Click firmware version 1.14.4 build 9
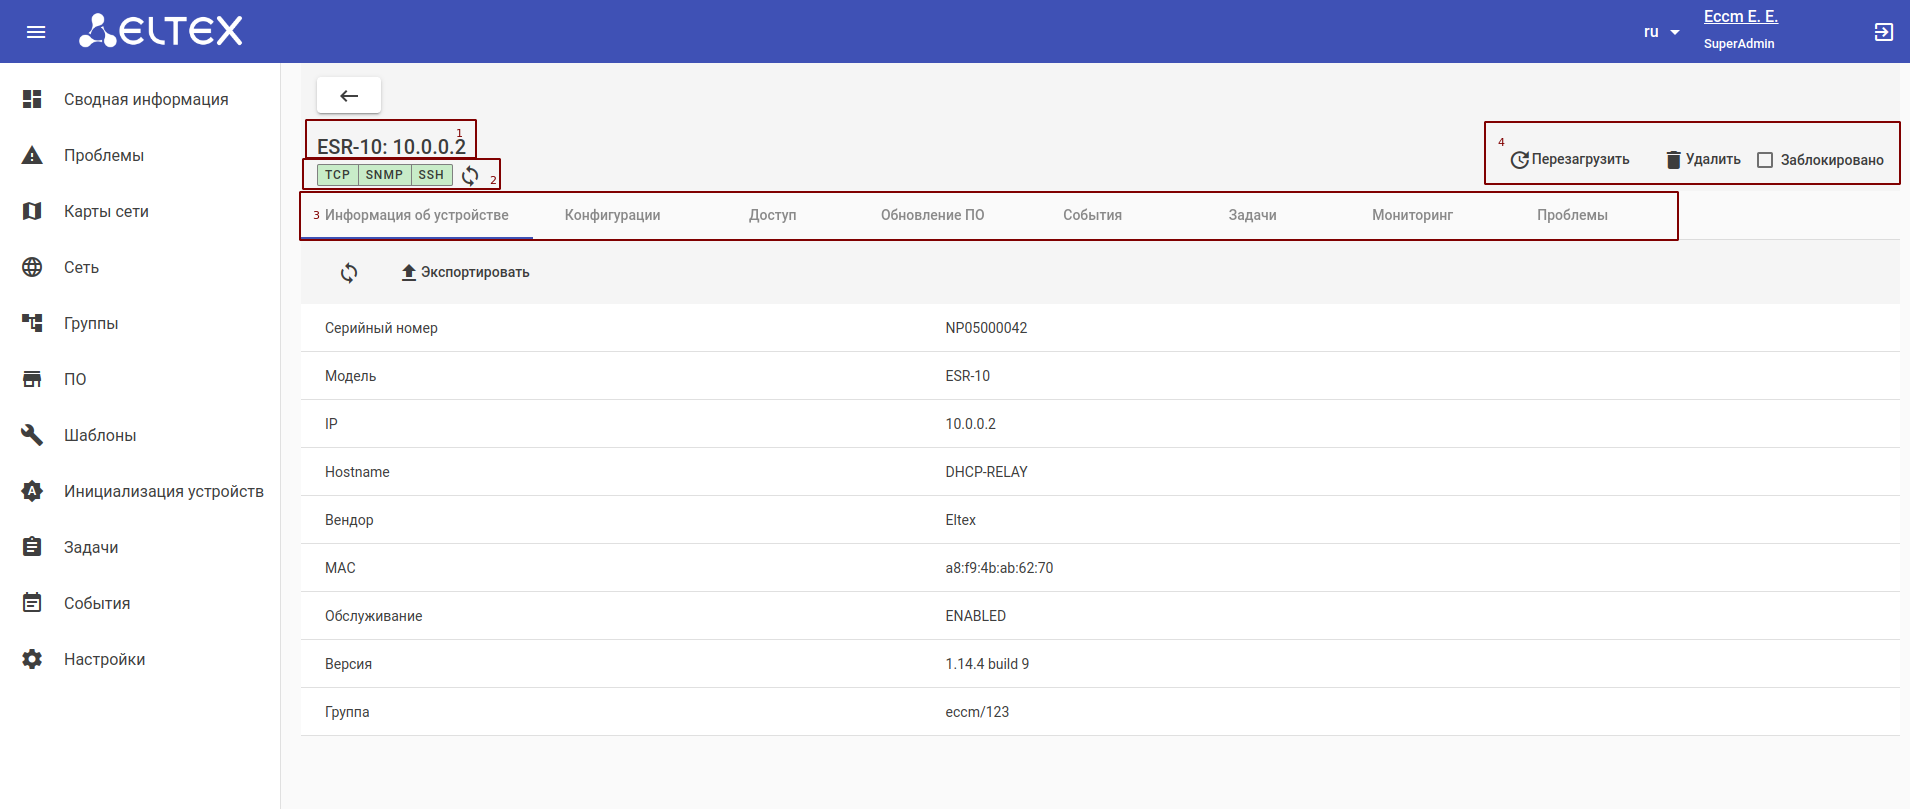Screen dimensions: 1910x809 987,664
